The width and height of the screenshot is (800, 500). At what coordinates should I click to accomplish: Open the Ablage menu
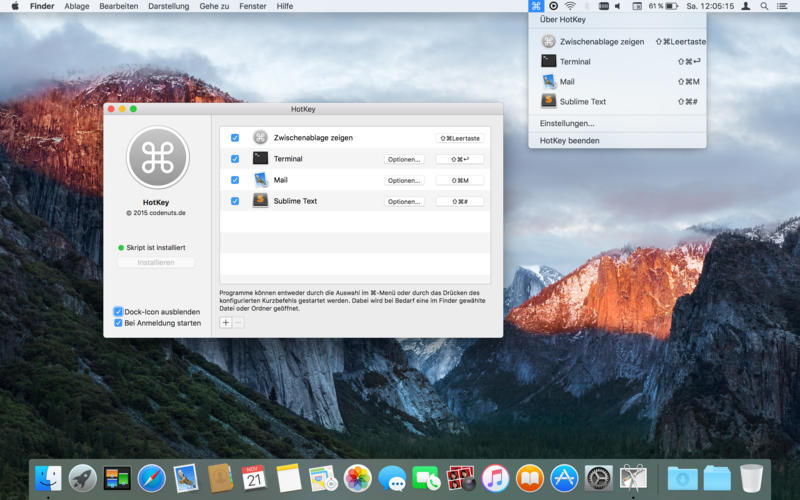coord(77,6)
